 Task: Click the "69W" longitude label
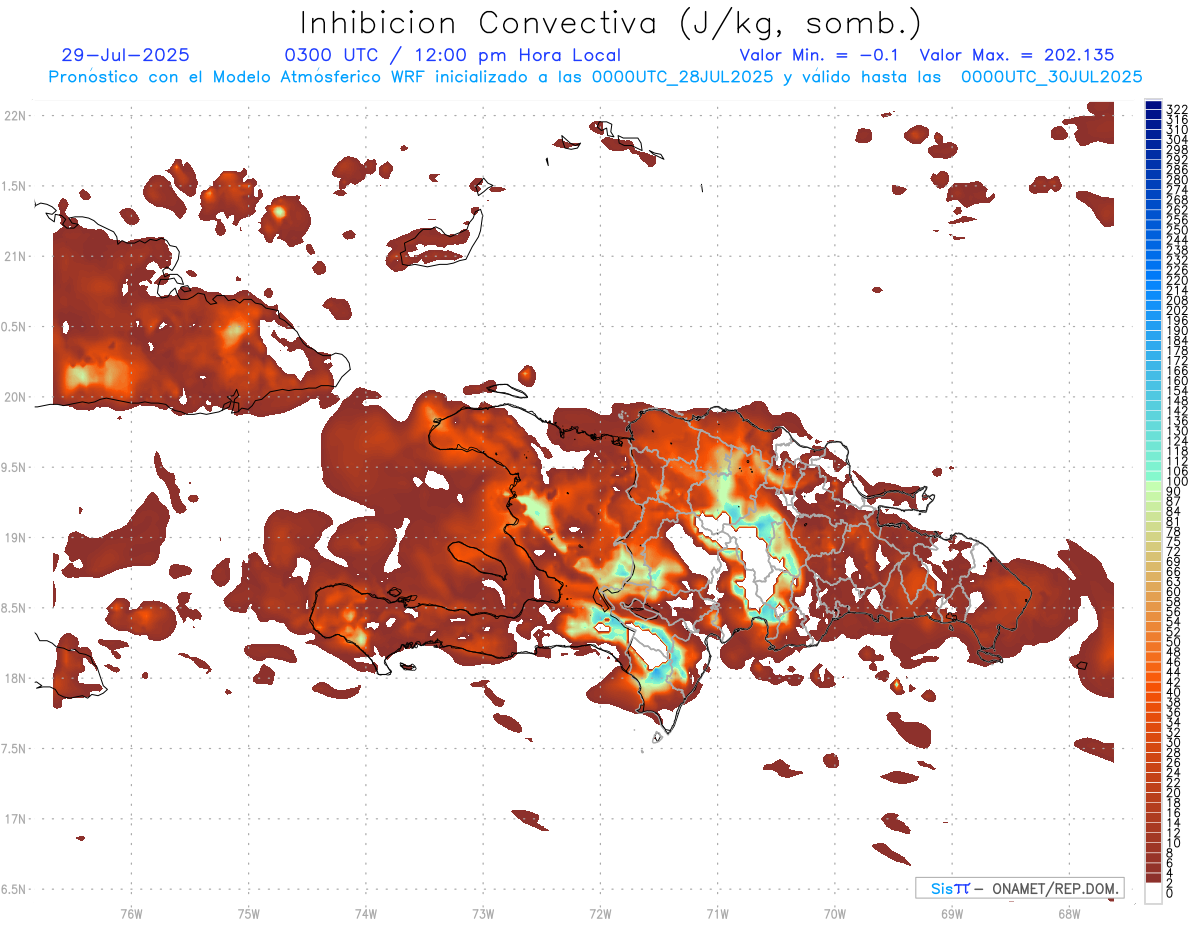[x=951, y=913]
